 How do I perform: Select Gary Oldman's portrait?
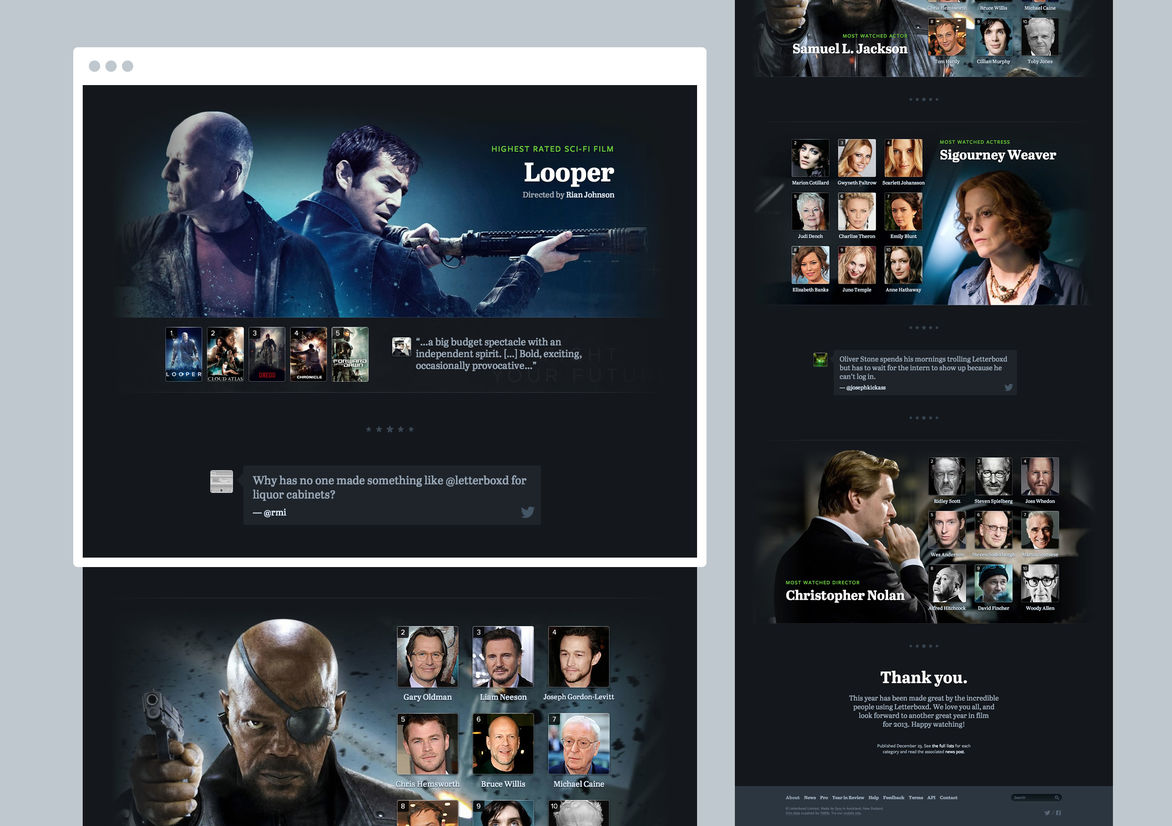(x=428, y=656)
